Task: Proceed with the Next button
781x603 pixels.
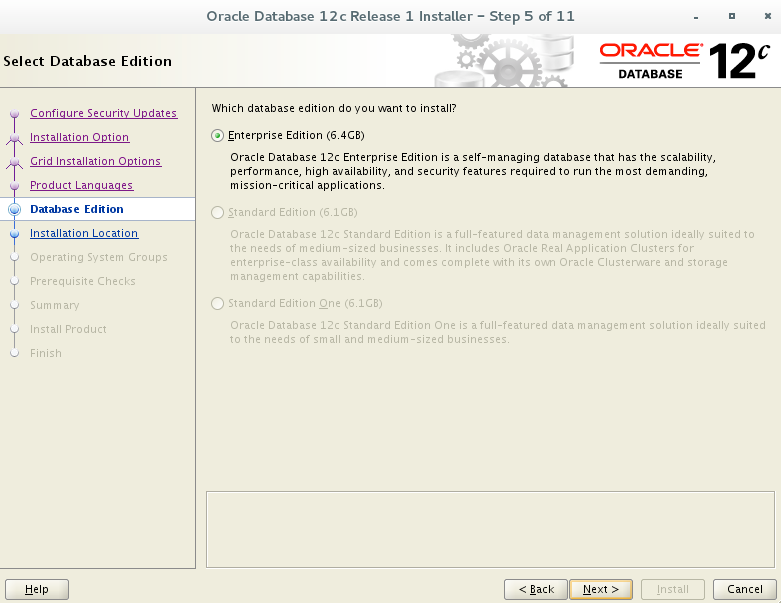Action: 601,589
